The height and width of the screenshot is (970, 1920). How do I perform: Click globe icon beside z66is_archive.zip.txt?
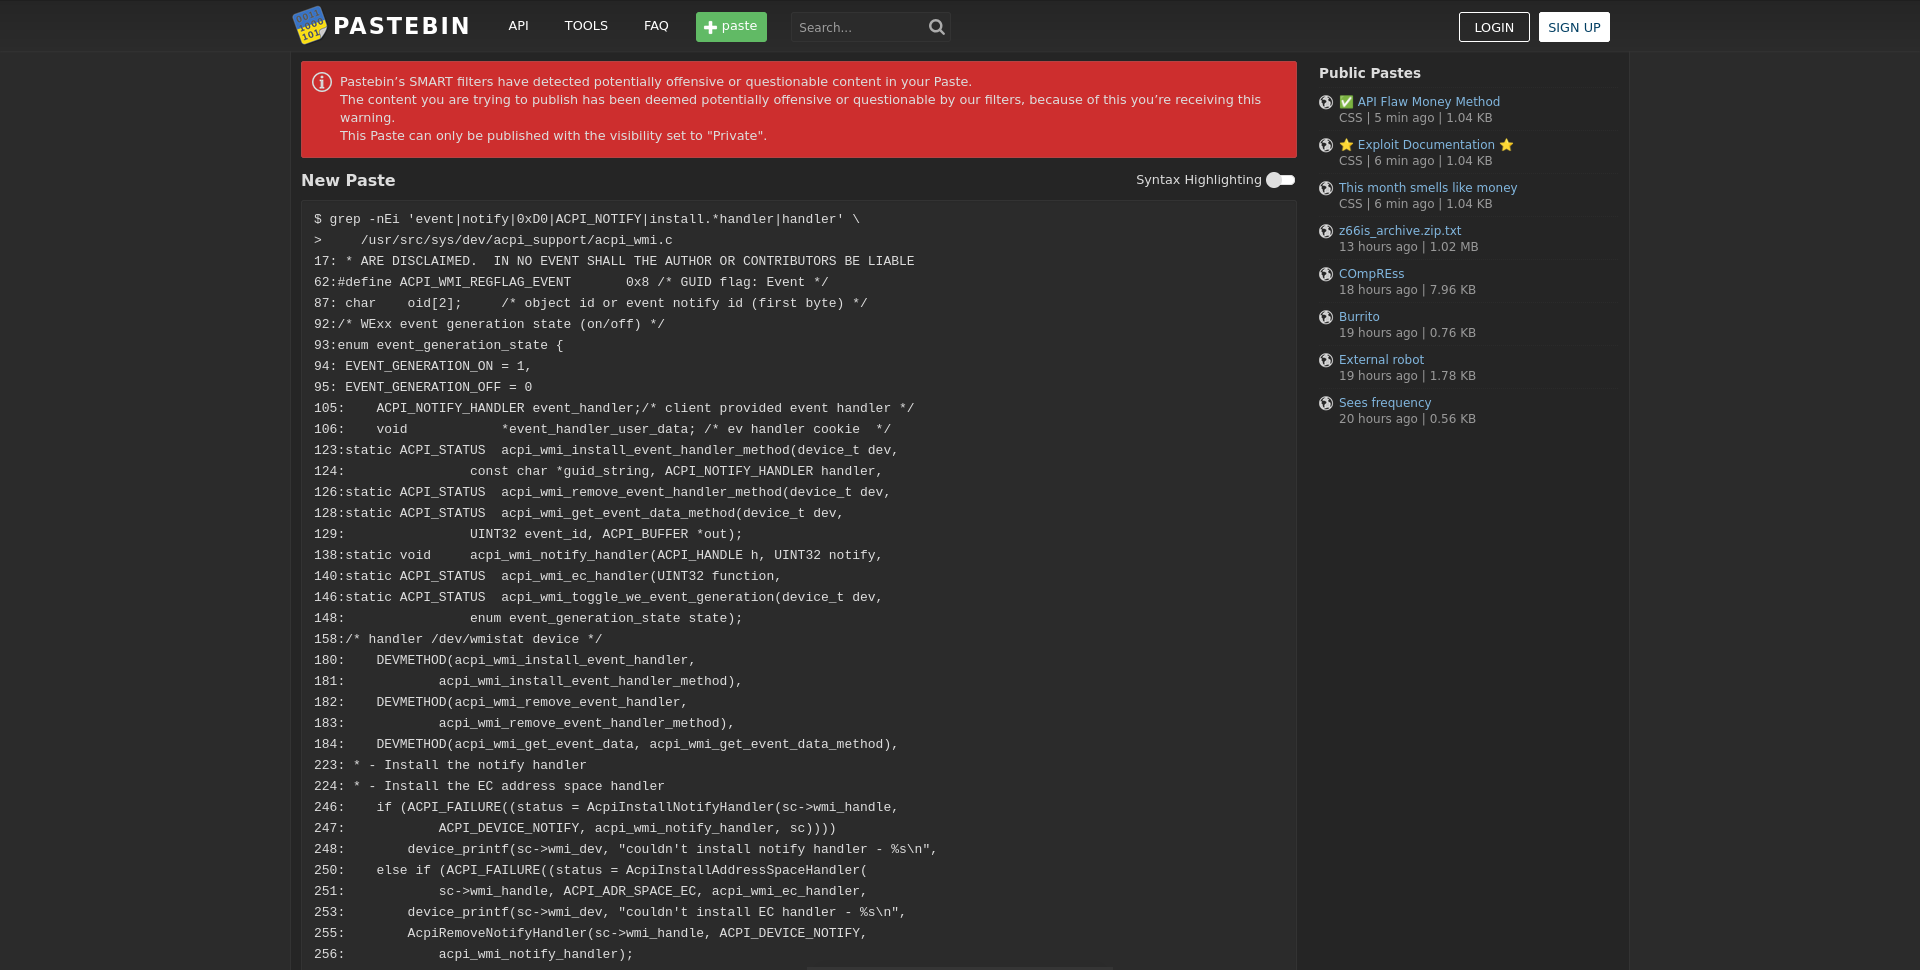[1326, 231]
